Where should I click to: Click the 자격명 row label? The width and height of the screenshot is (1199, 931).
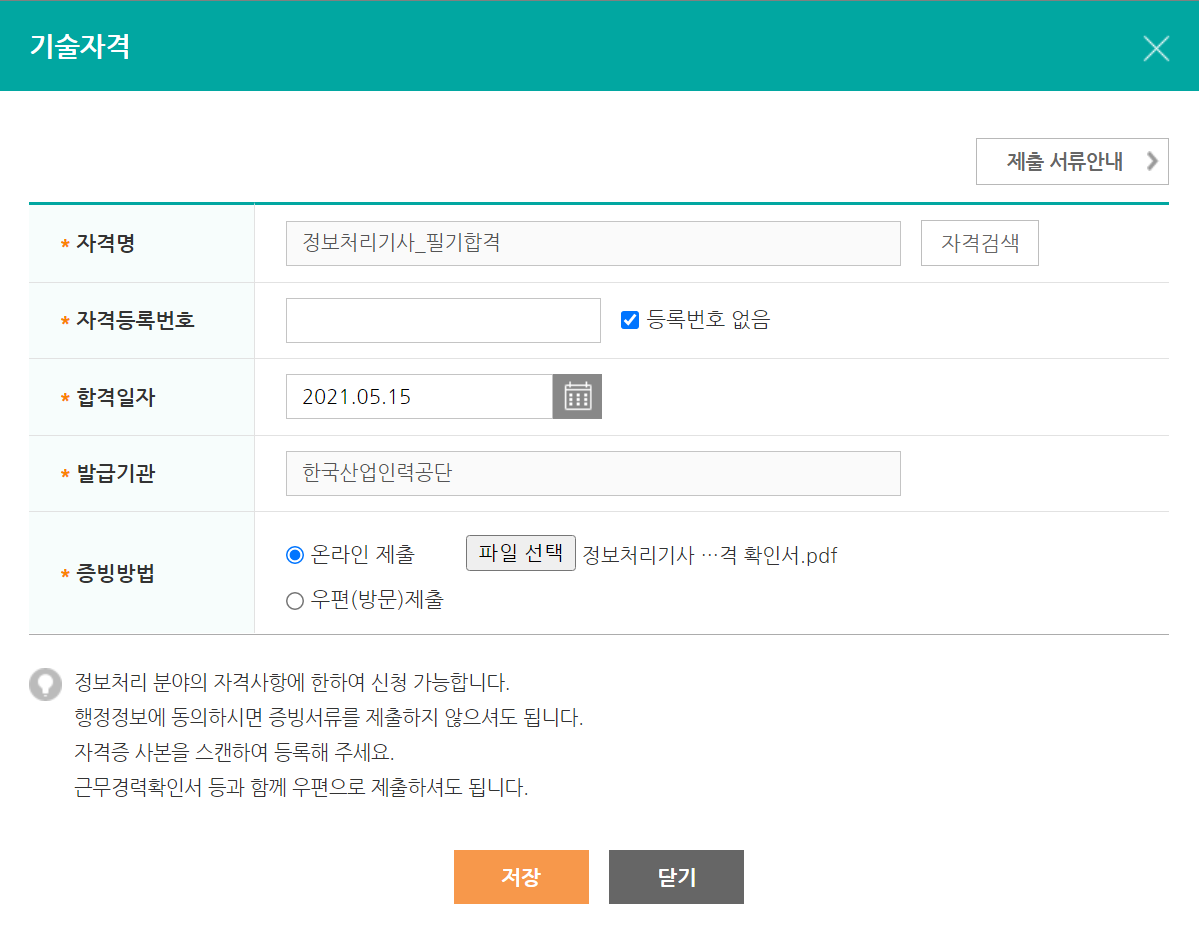(x=106, y=244)
